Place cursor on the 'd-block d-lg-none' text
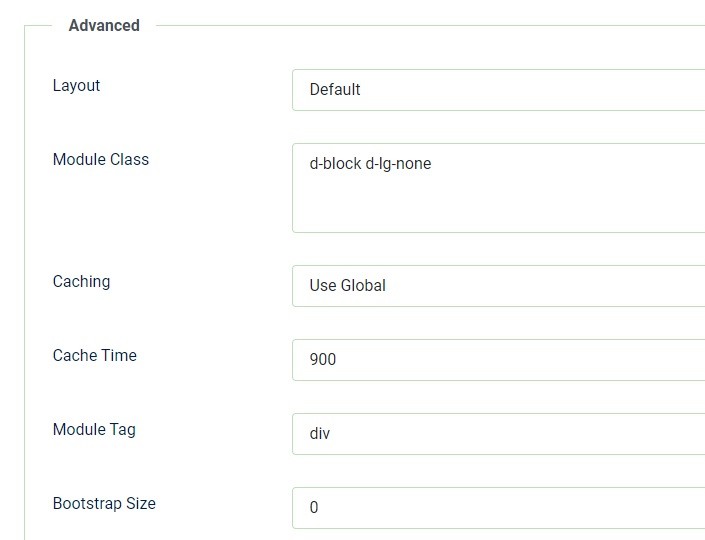 click(370, 164)
